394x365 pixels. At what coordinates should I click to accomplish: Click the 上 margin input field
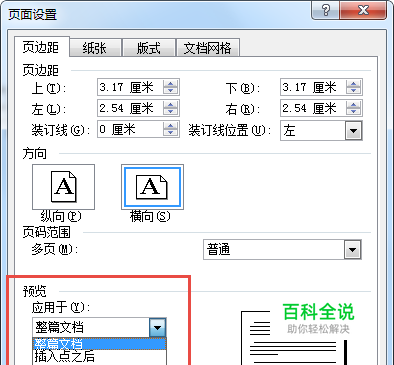pyautogui.click(x=130, y=87)
